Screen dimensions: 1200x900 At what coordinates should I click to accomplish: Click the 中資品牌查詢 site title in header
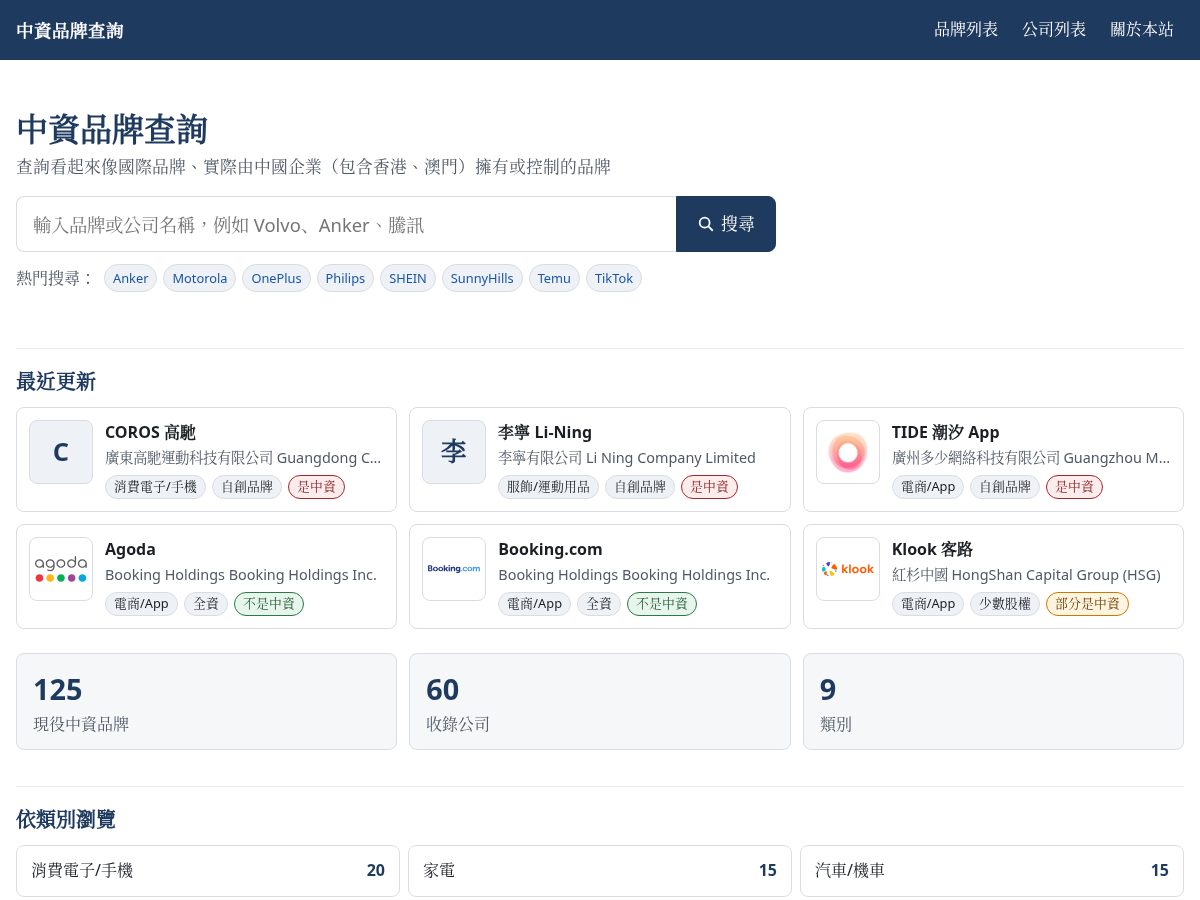click(70, 30)
